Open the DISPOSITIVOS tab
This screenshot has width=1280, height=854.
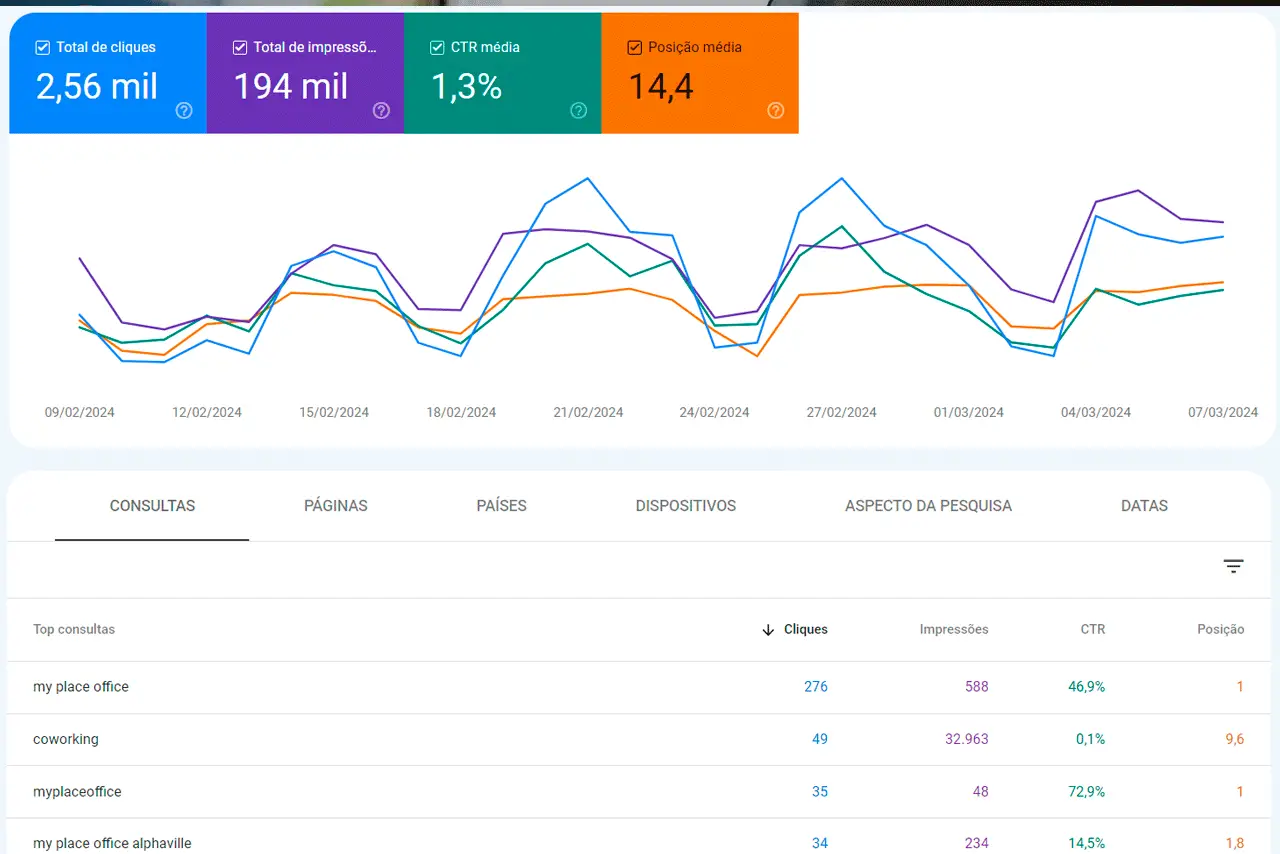coord(686,506)
